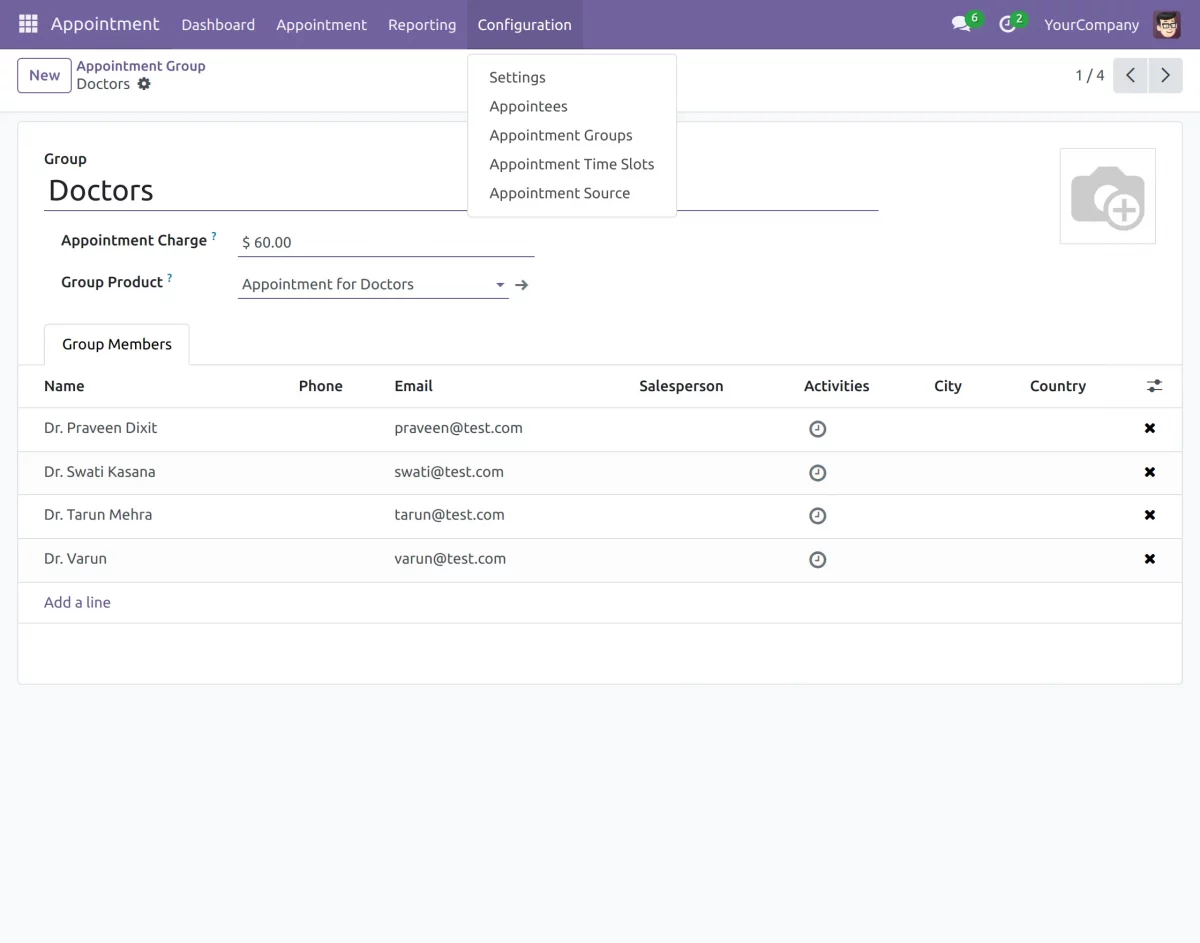The height and width of the screenshot is (943, 1200).
Task: Open Group Product record via arrow icon
Action: 521,285
